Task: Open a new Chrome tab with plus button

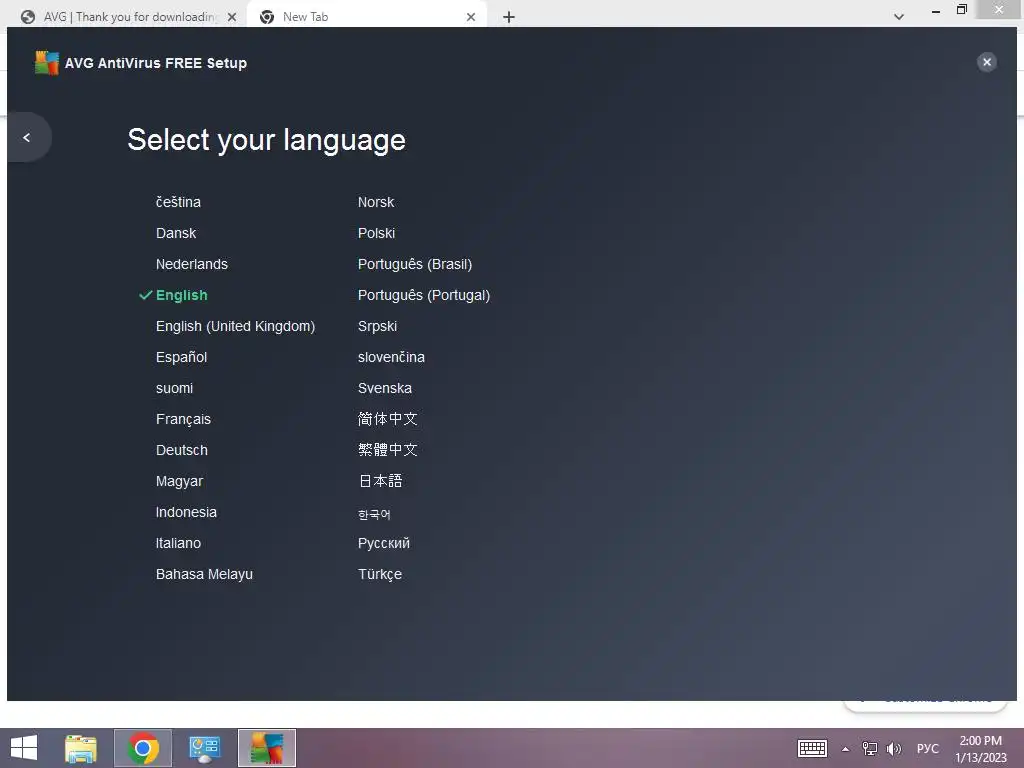Action: 509,17
